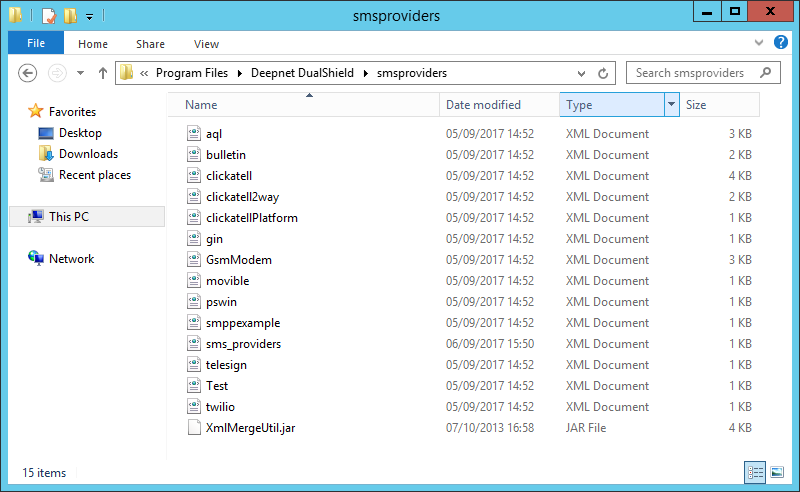Refresh the smsproviders folder view
Viewport: 800px width, 492px height.
tap(603, 73)
